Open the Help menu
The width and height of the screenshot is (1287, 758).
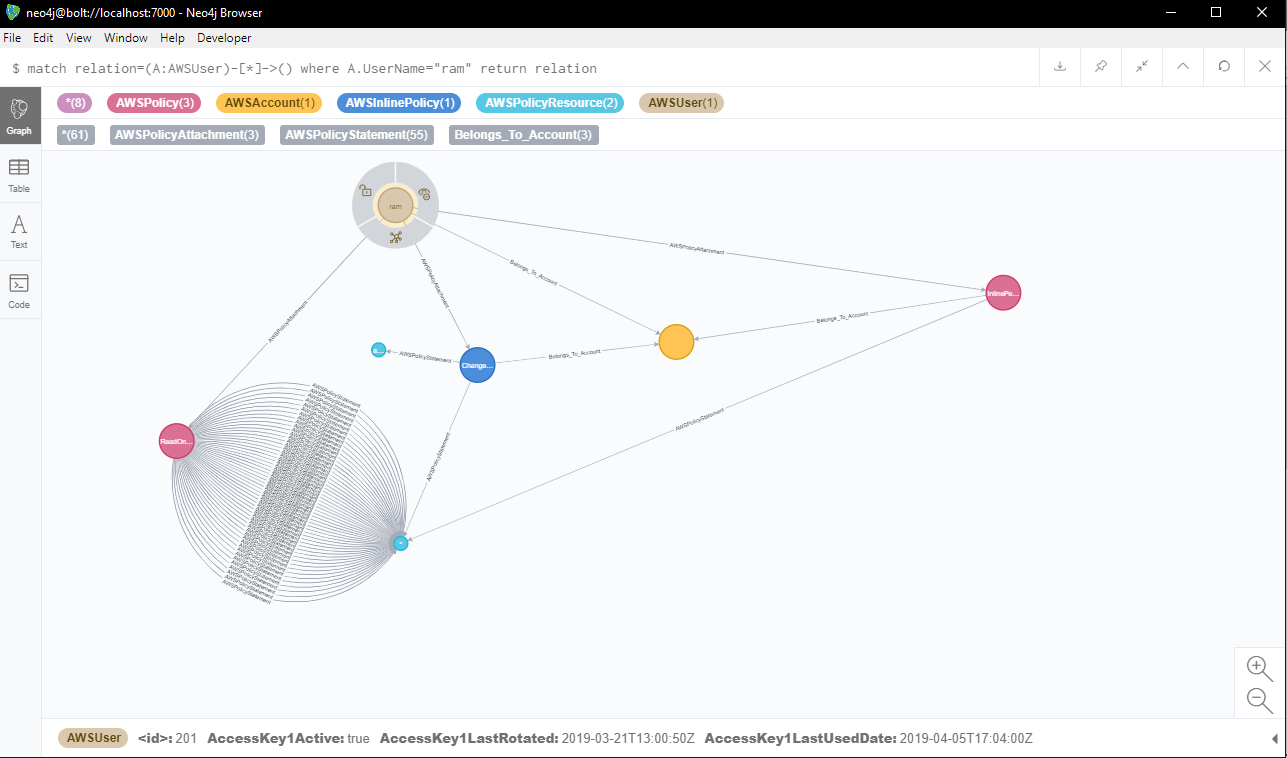click(x=172, y=38)
